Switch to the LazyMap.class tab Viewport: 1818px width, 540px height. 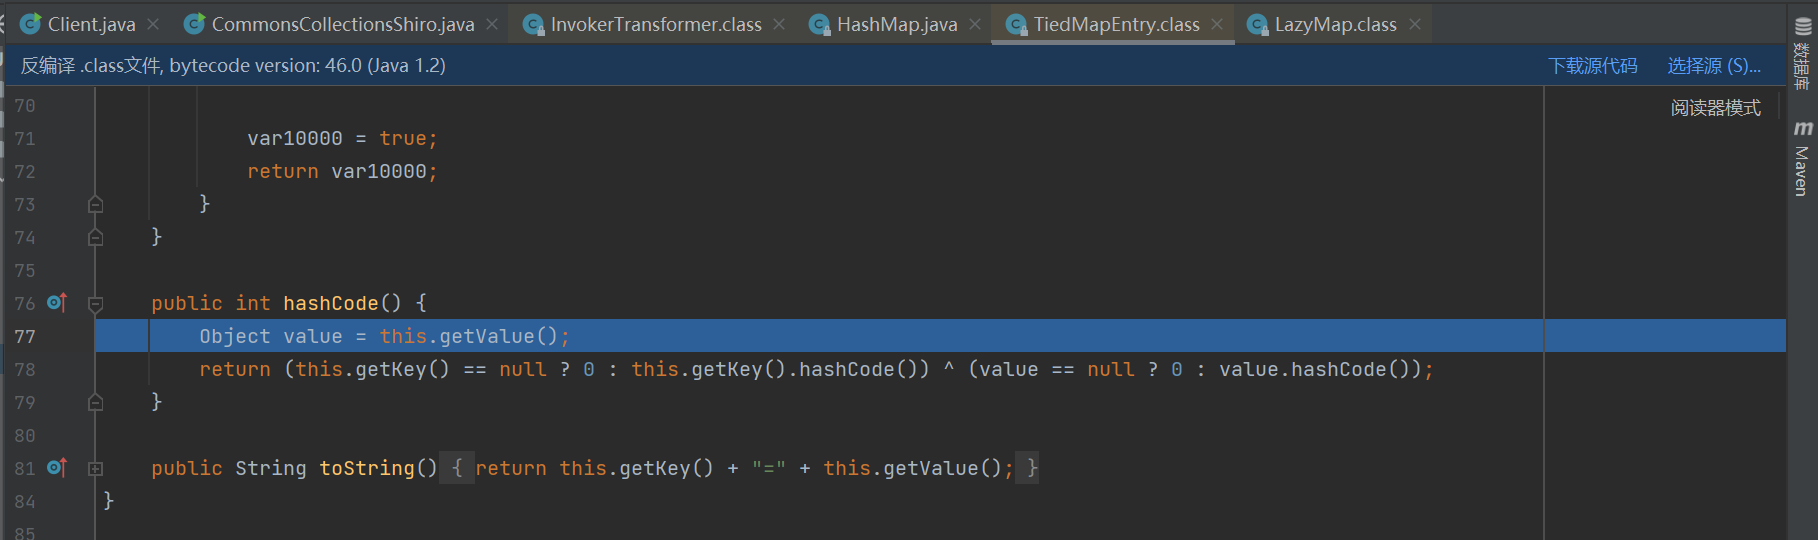[x=1335, y=24]
